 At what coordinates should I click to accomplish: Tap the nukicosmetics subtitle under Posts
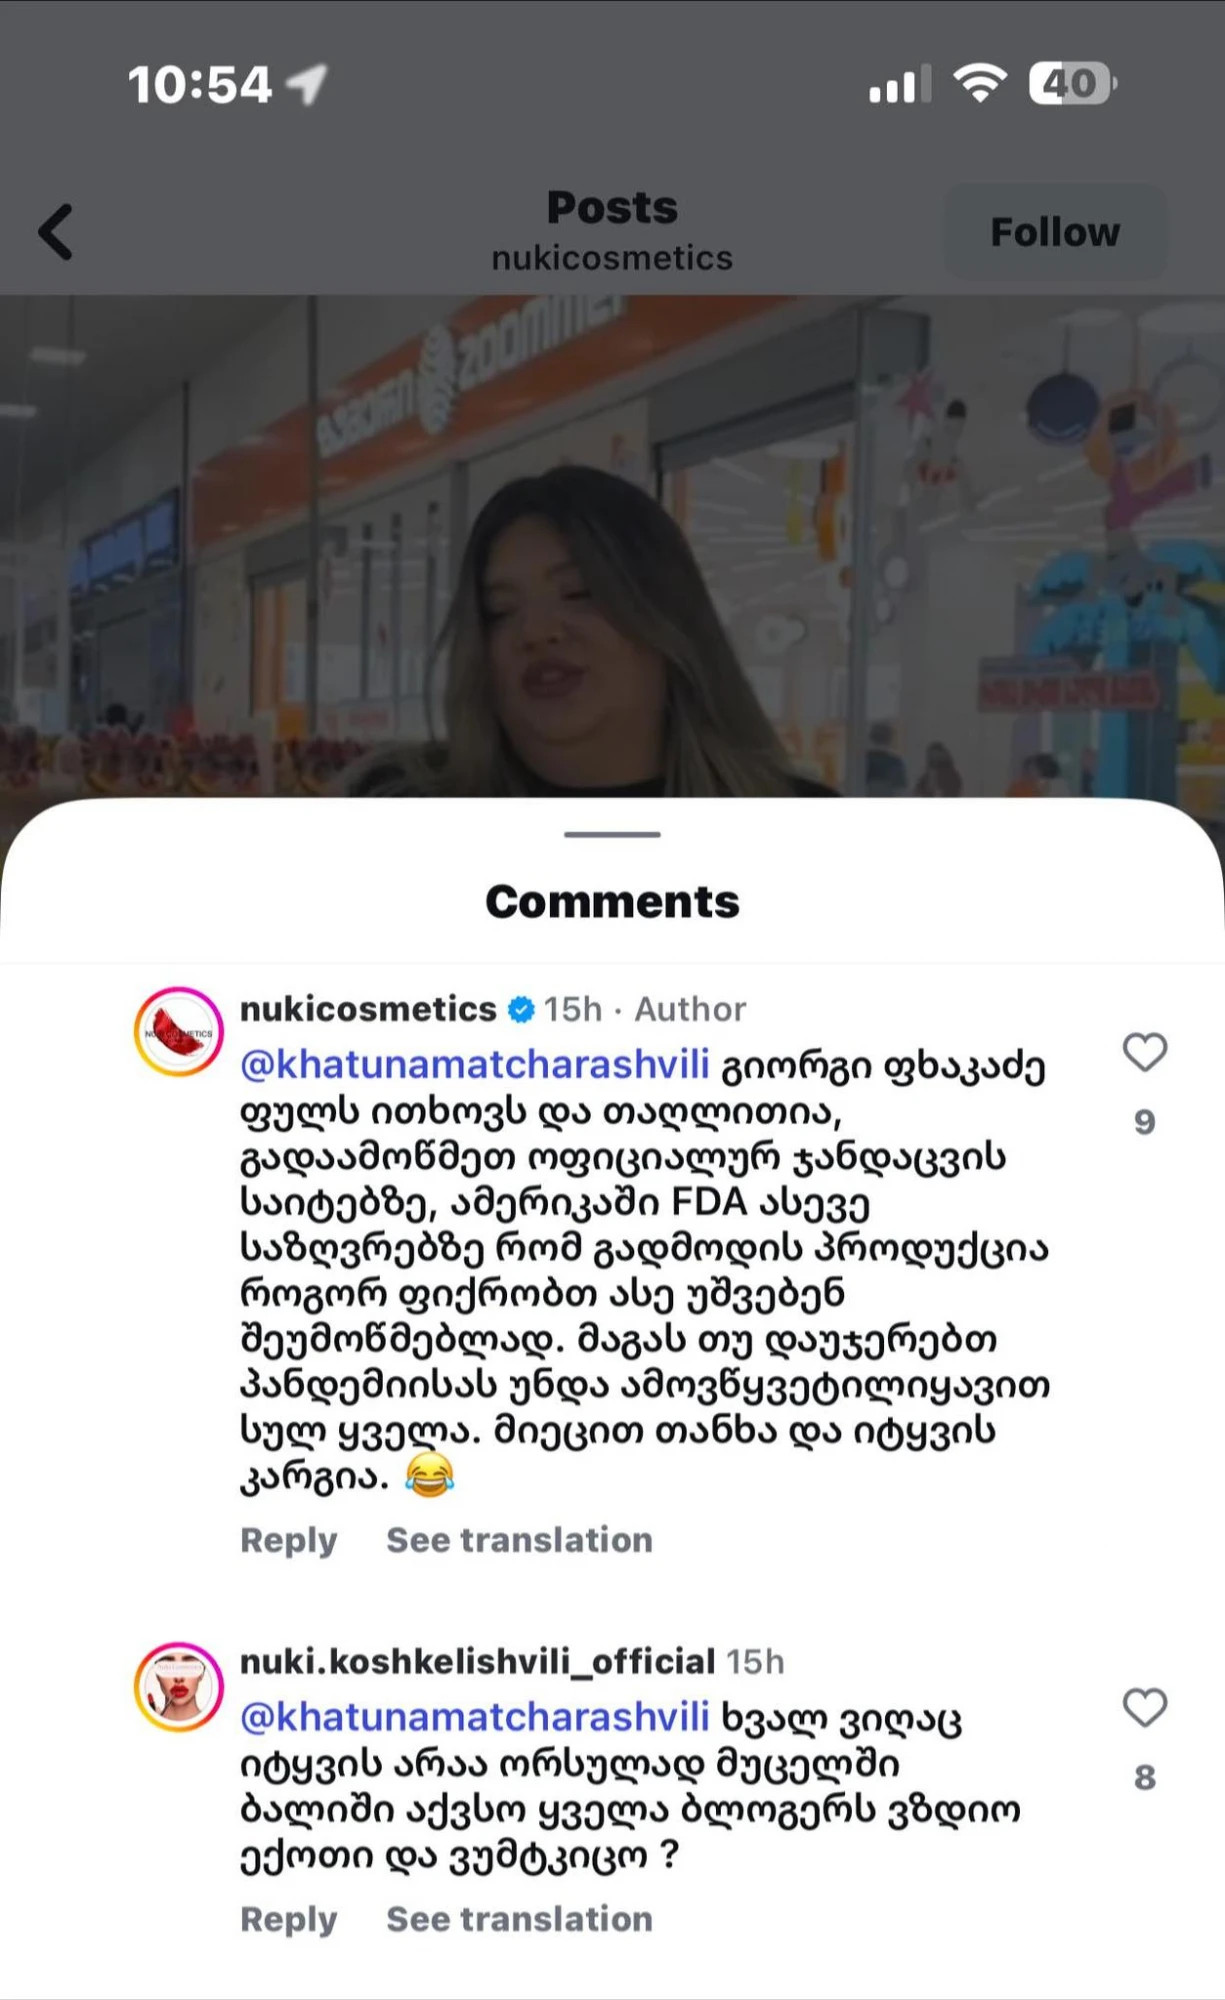tap(612, 258)
